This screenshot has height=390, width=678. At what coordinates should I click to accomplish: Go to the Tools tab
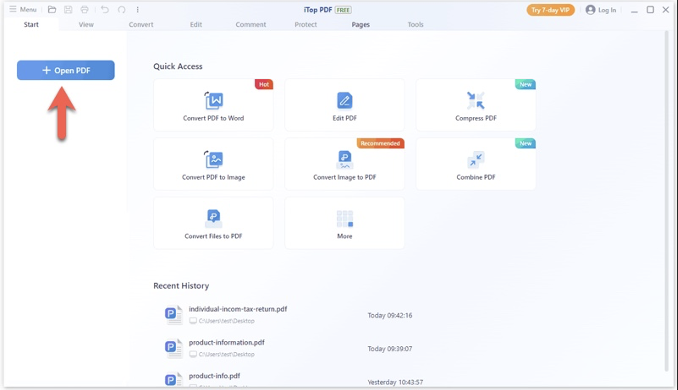coord(415,25)
